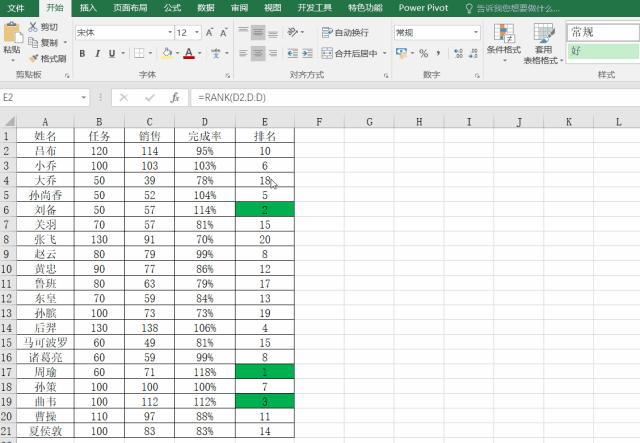The image size is (640, 443).
Task: Decrease decimal places
Action: click(473, 53)
